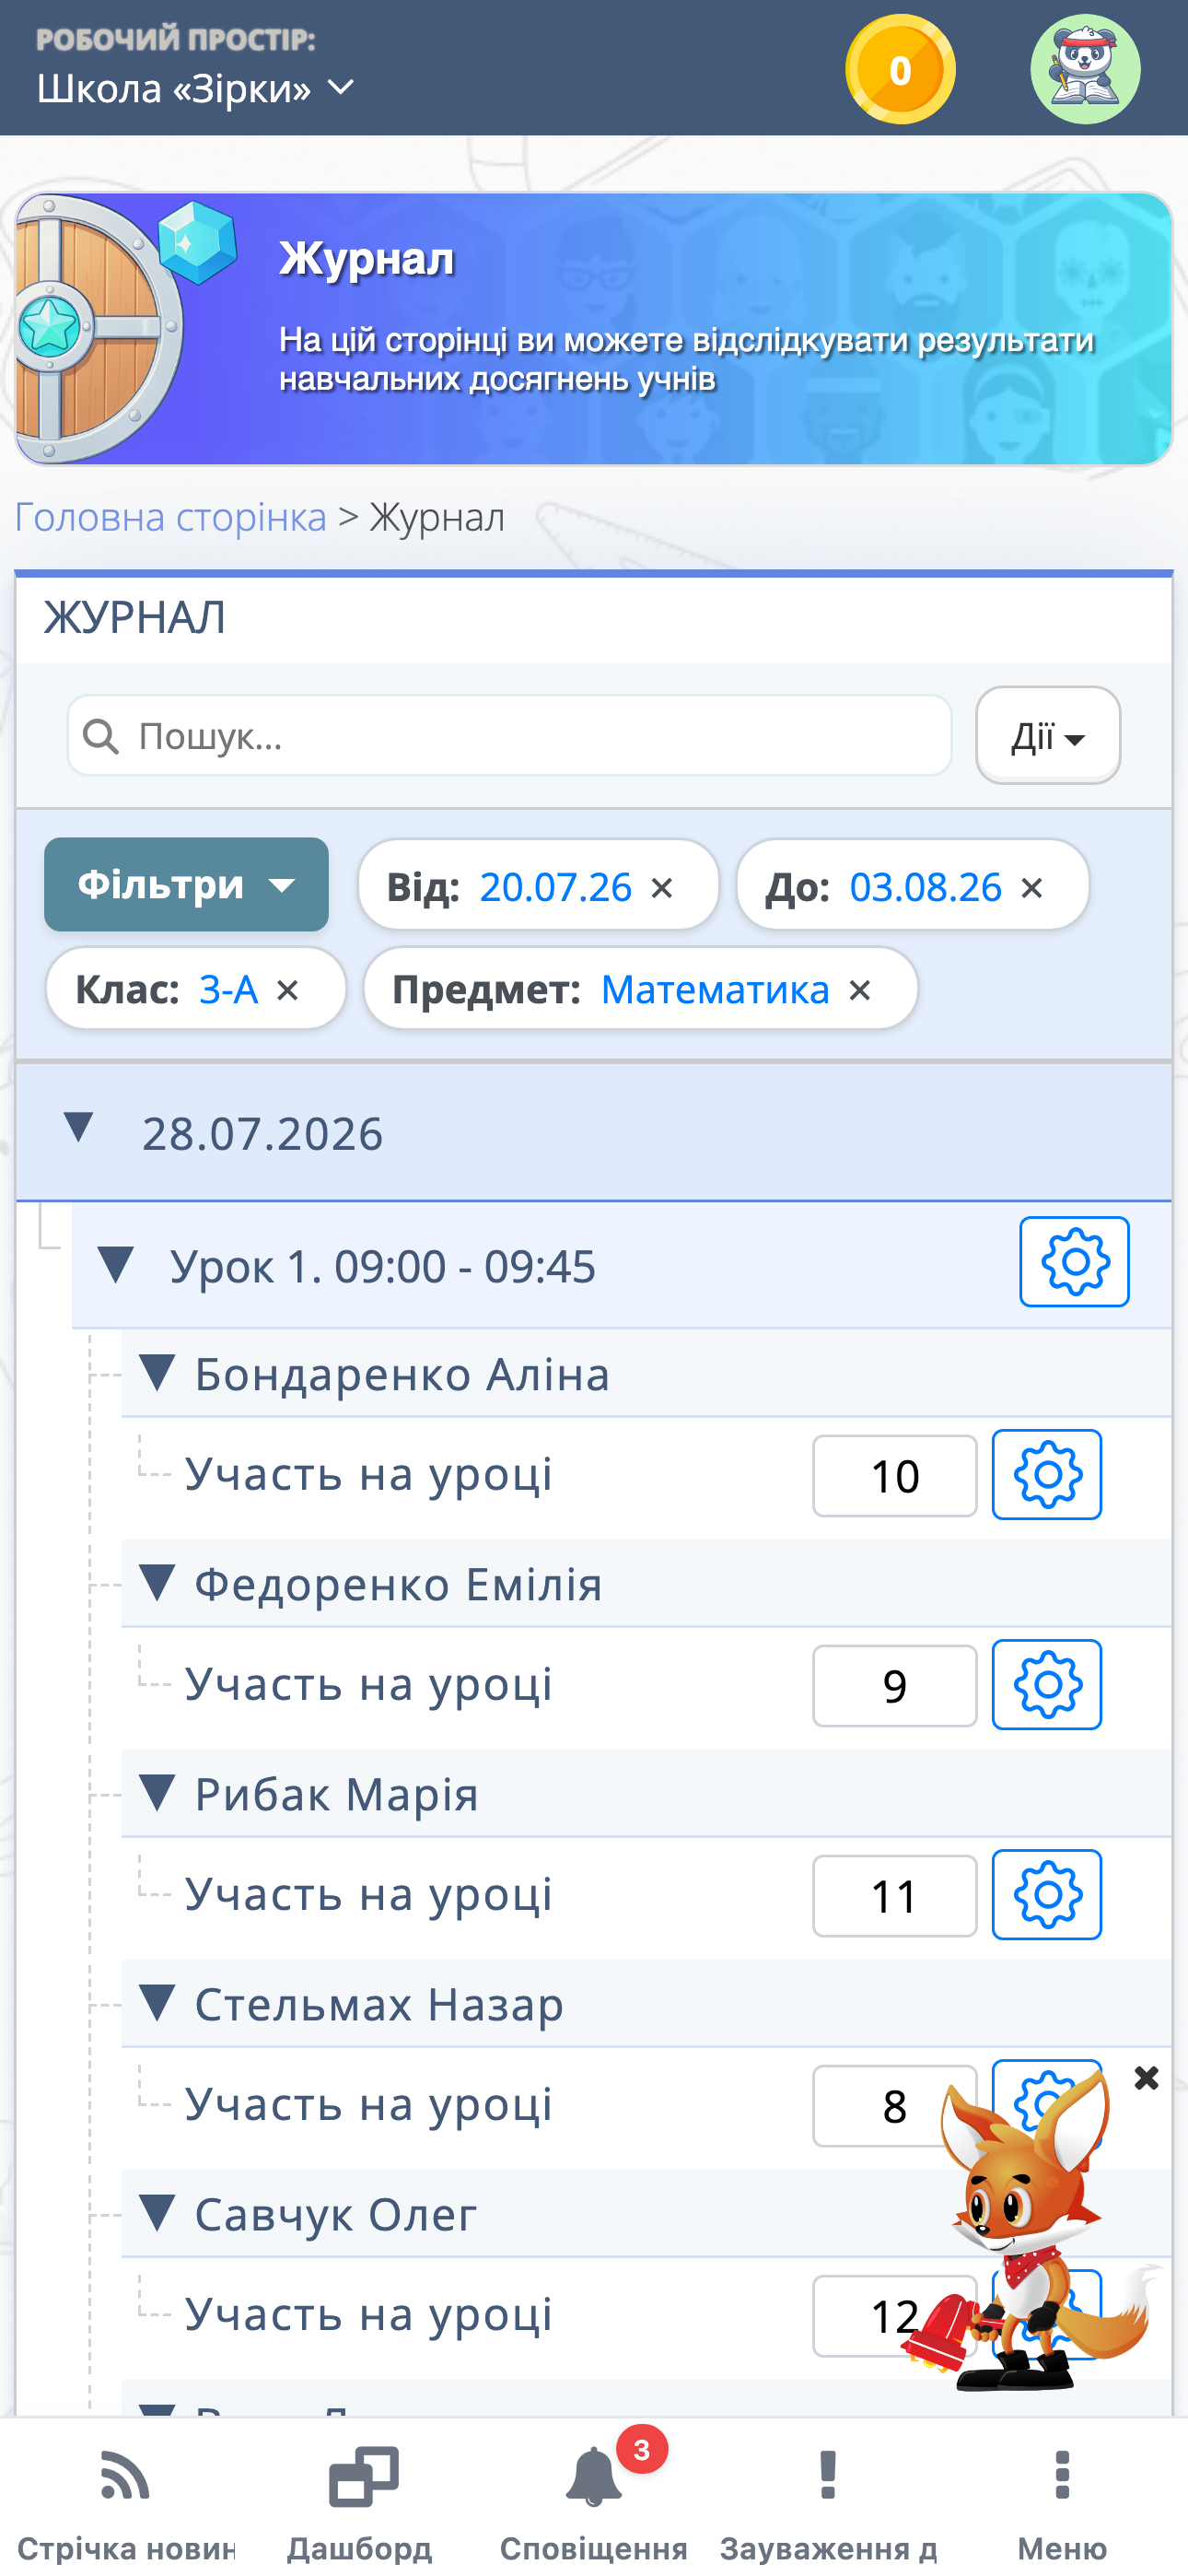This screenshot has width=1188, height=2576.
Task: Edit Рибак Марія's grade 11
Action: point(895,1896)
